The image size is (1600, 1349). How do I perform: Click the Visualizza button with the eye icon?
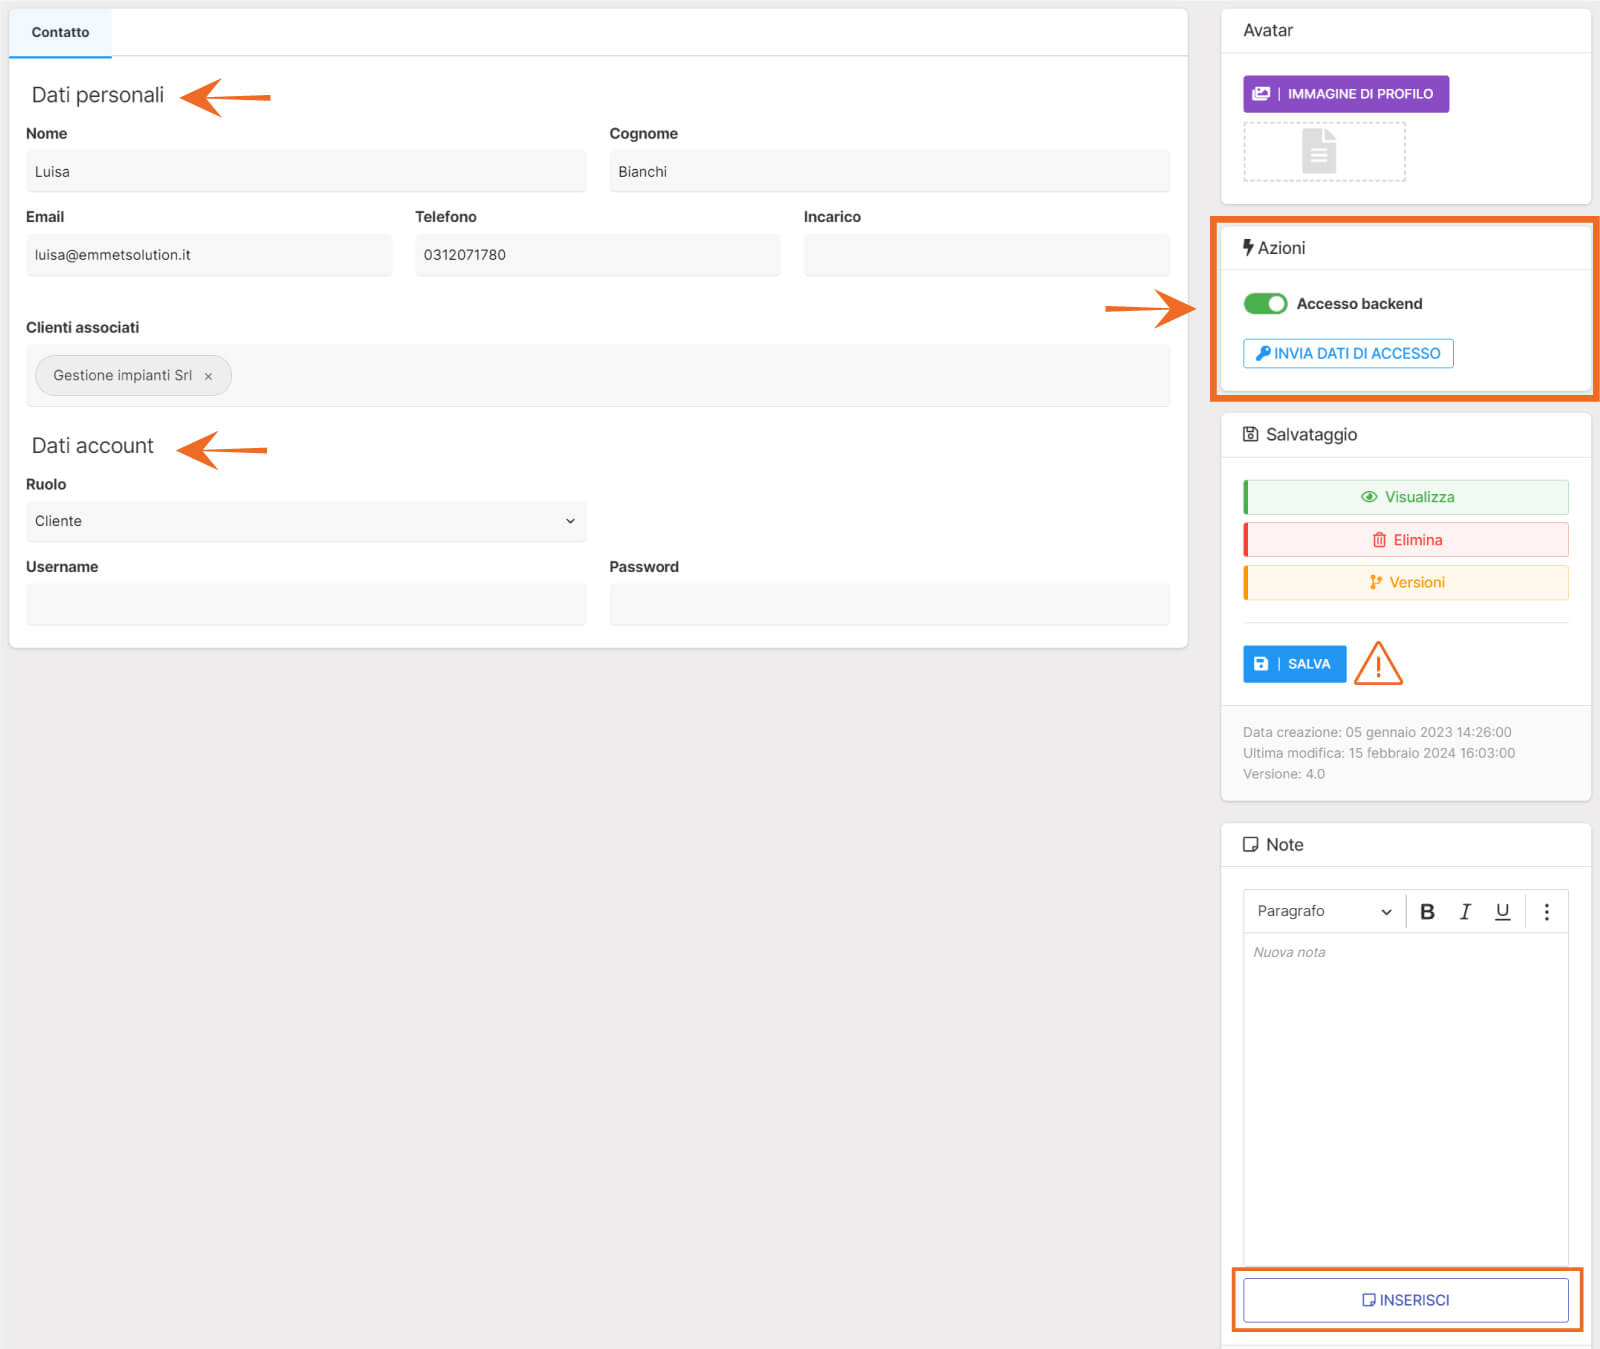pos(1406,497)
